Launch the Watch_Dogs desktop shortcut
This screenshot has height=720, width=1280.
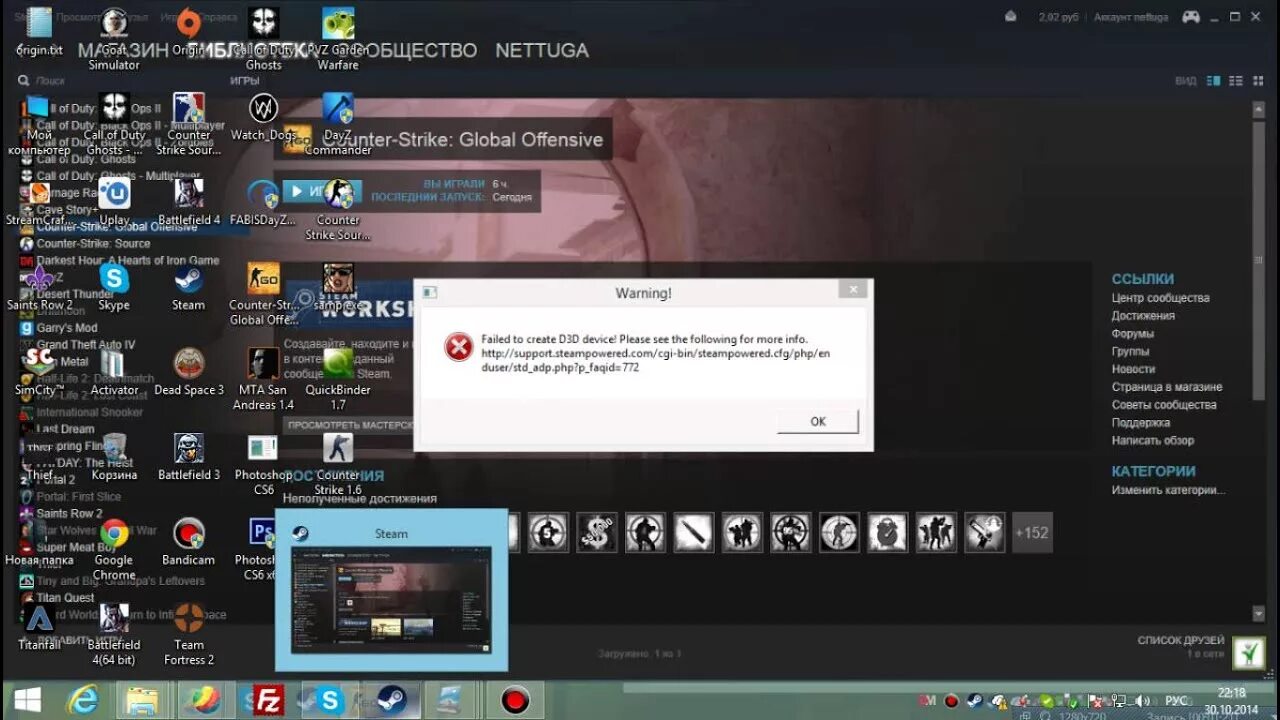(263, 117)
